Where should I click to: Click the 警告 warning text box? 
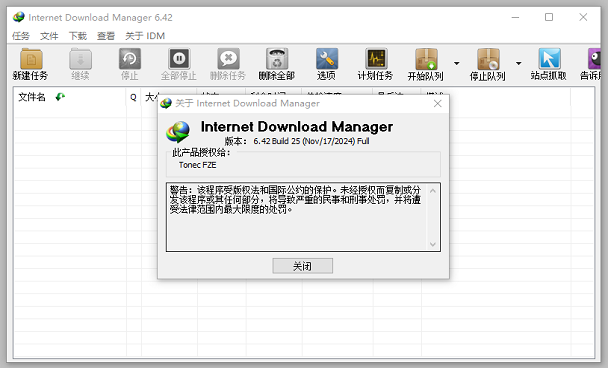(303, 217)
